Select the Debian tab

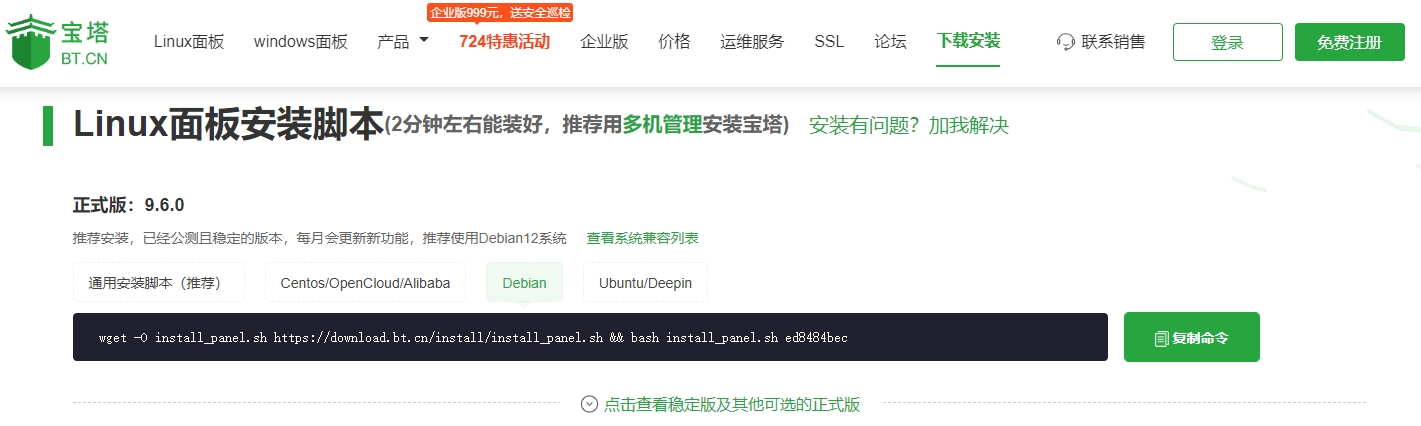click(524, 282)
